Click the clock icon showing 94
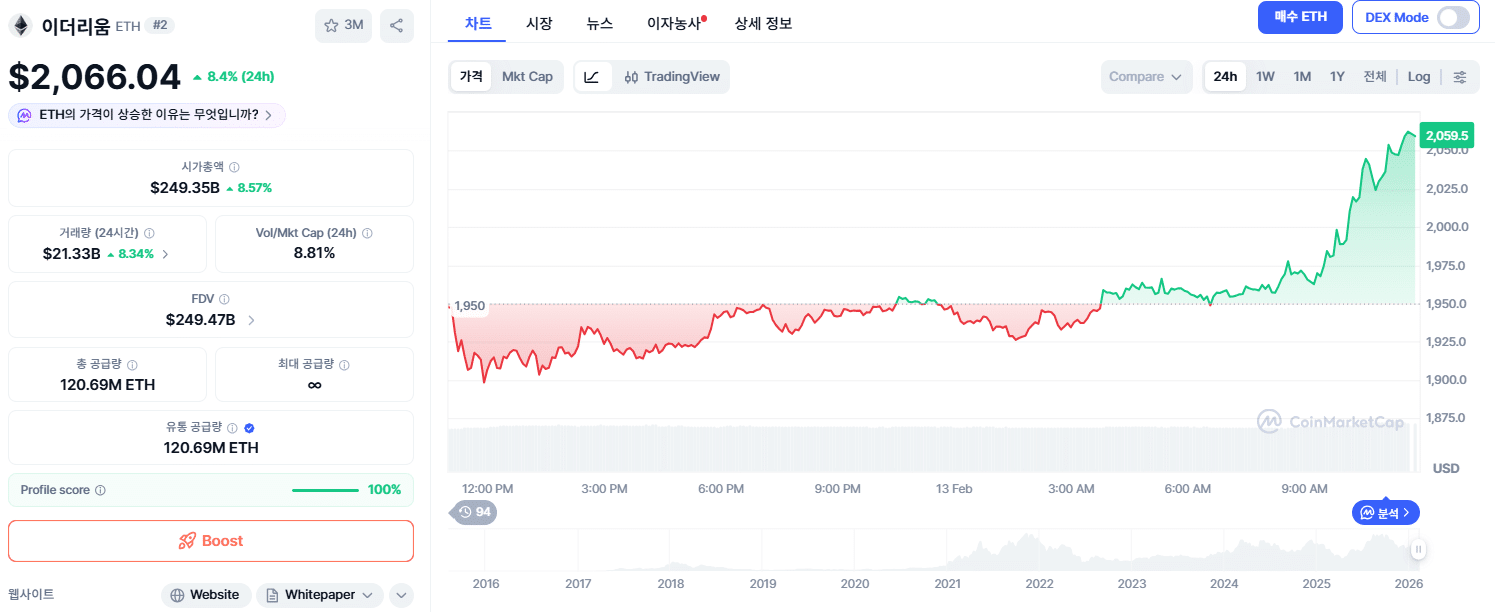Image resolution: width=1495 pixels, height=612 pixels. click(473, 512)
